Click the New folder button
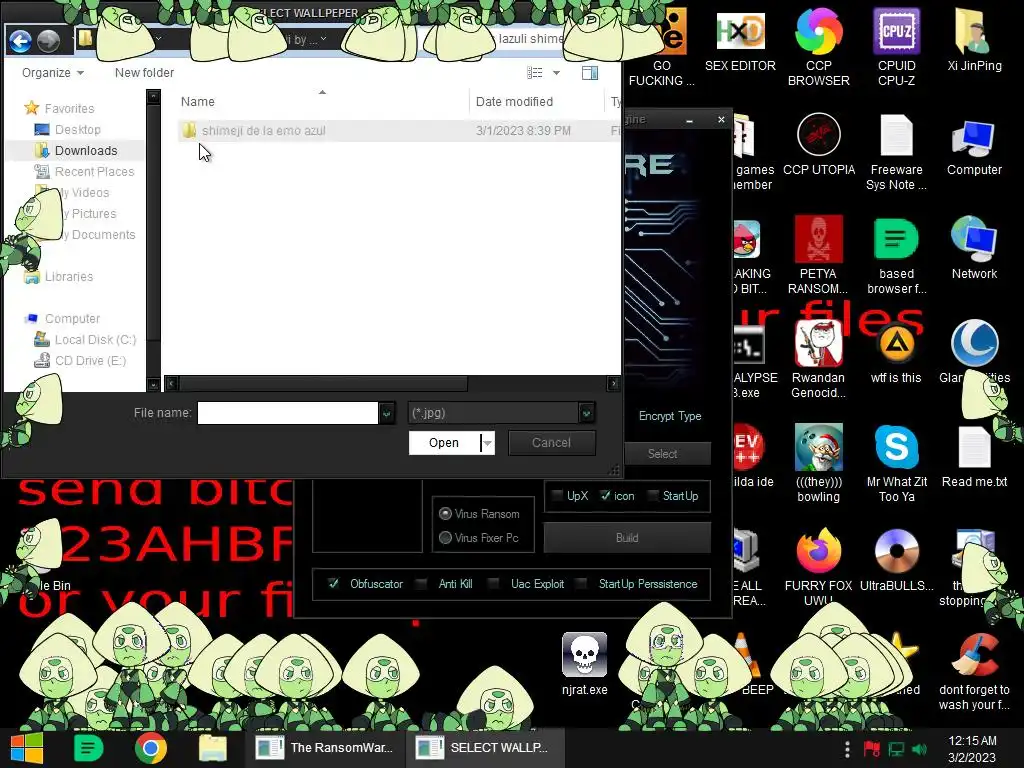1024x768 pixels. [144, 72]
